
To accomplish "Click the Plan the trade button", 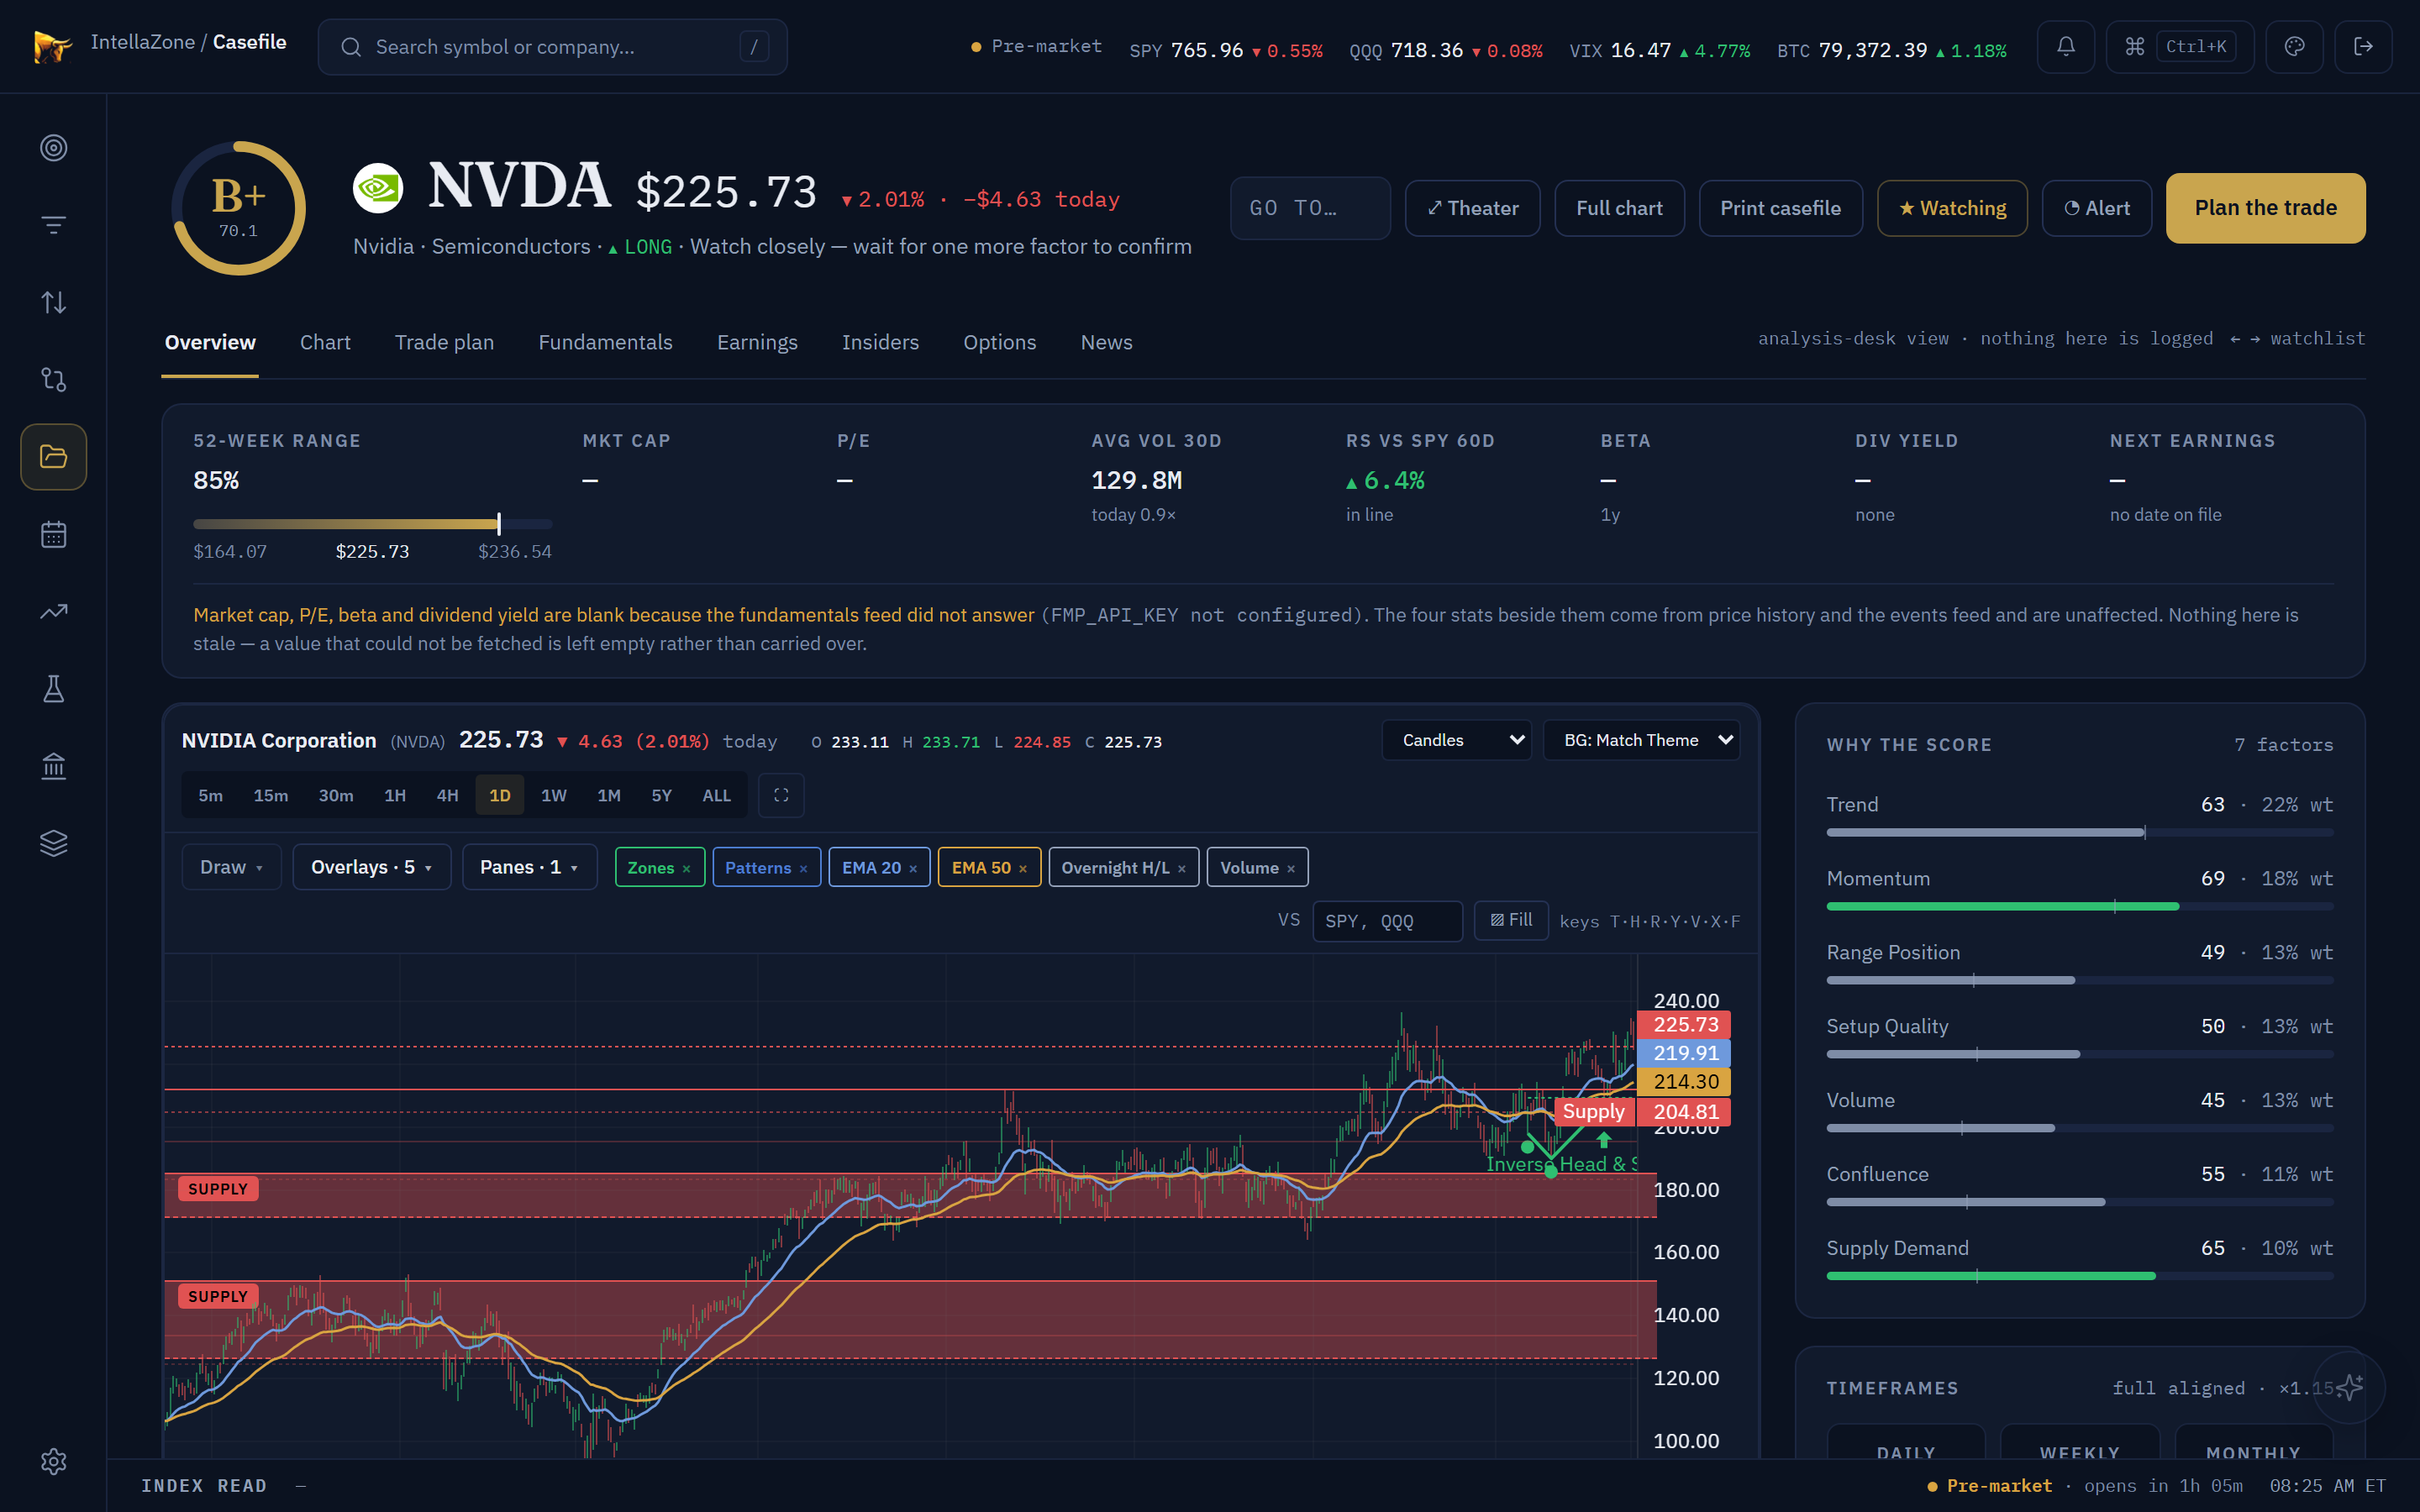I will click(x=2265, y=208).
